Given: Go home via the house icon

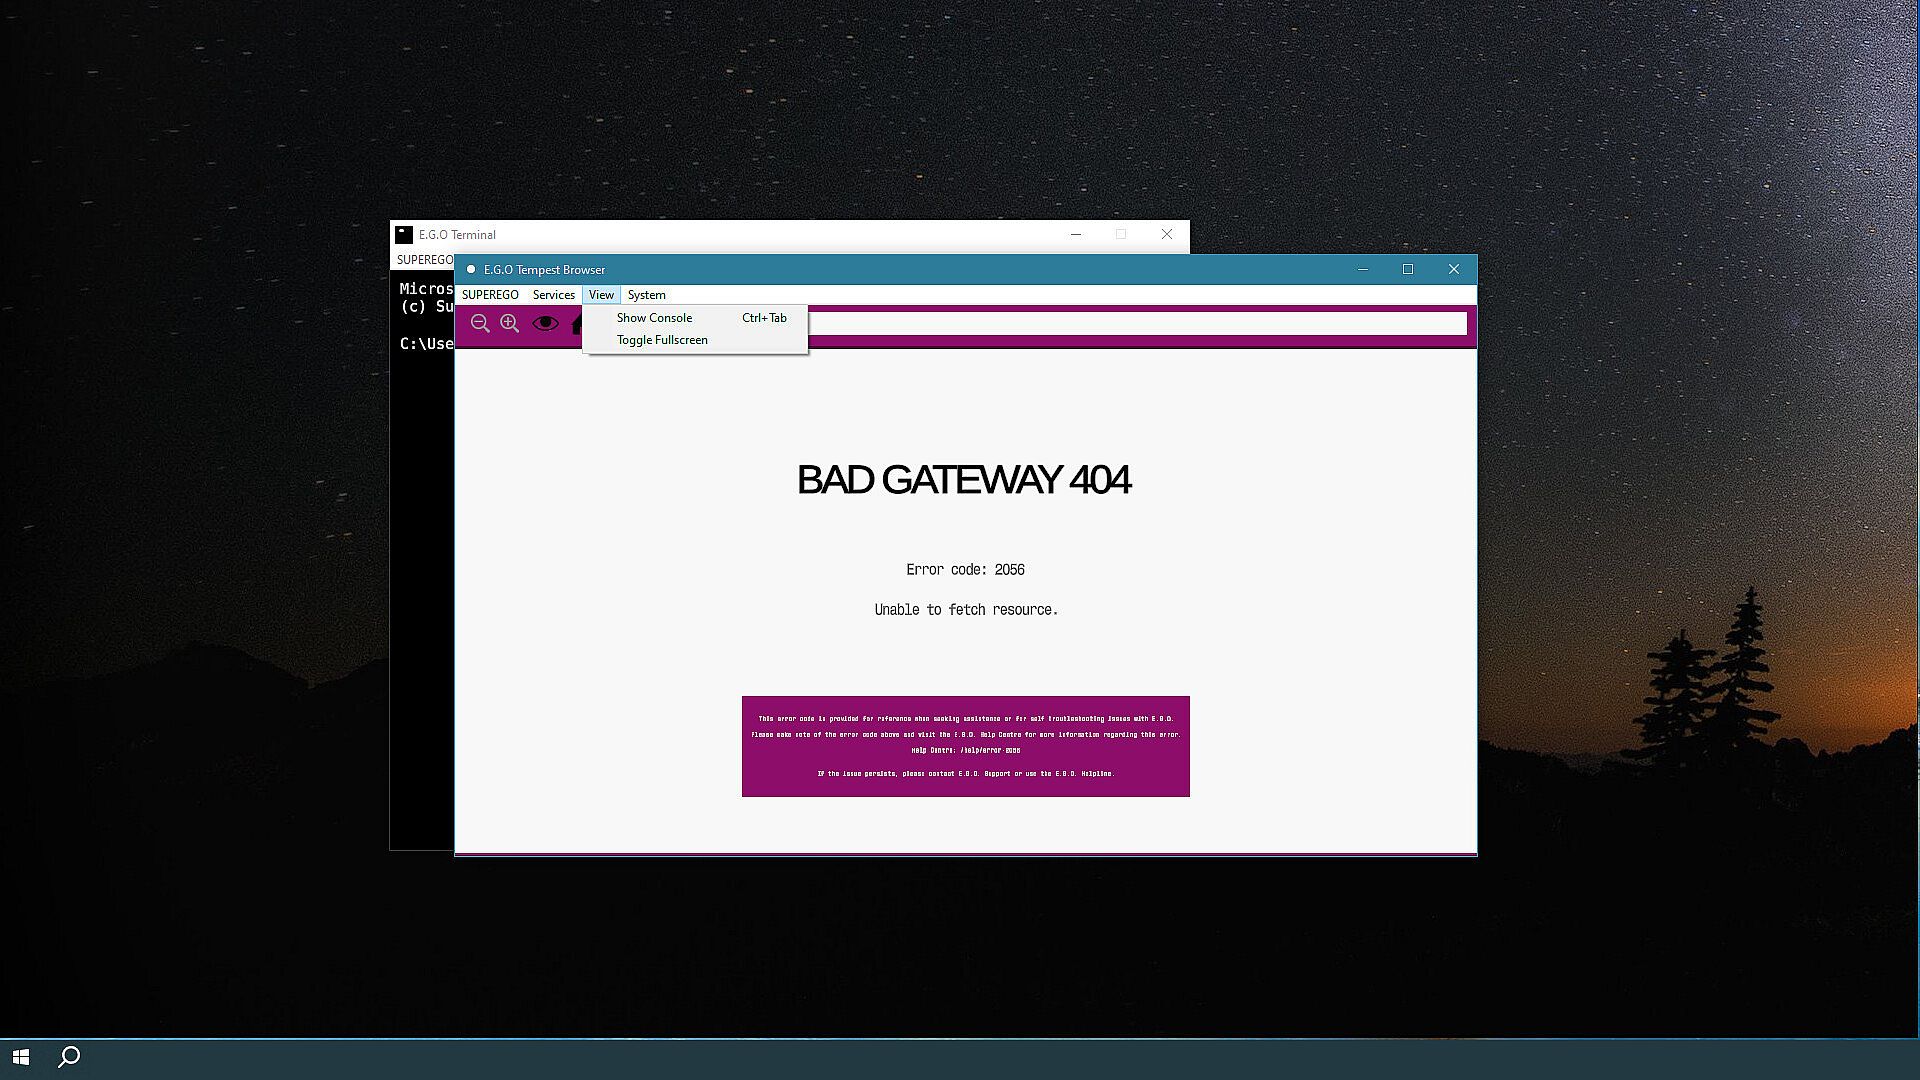Looking at the screenshot, I should click(x=577, y=323).
